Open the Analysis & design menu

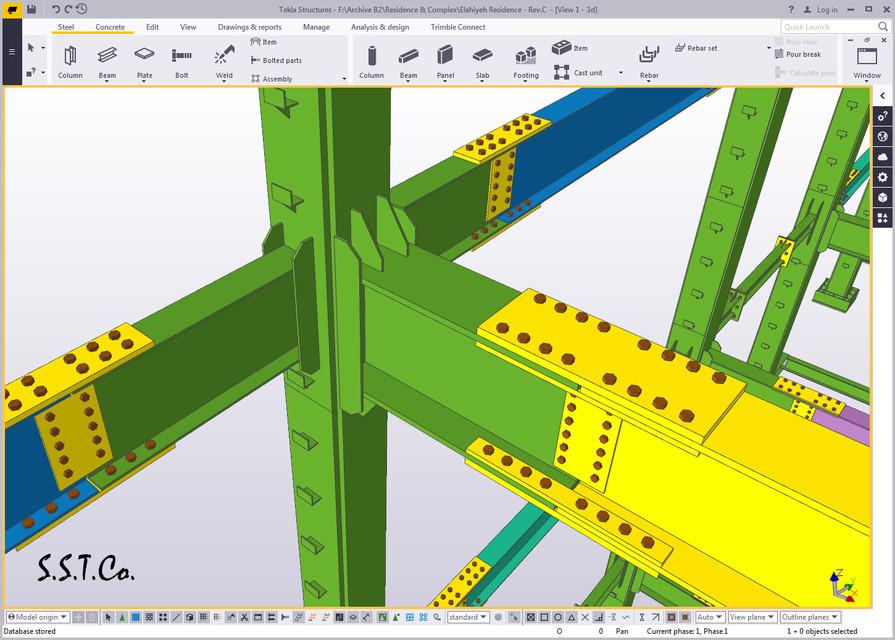click(x=381, y=27)
